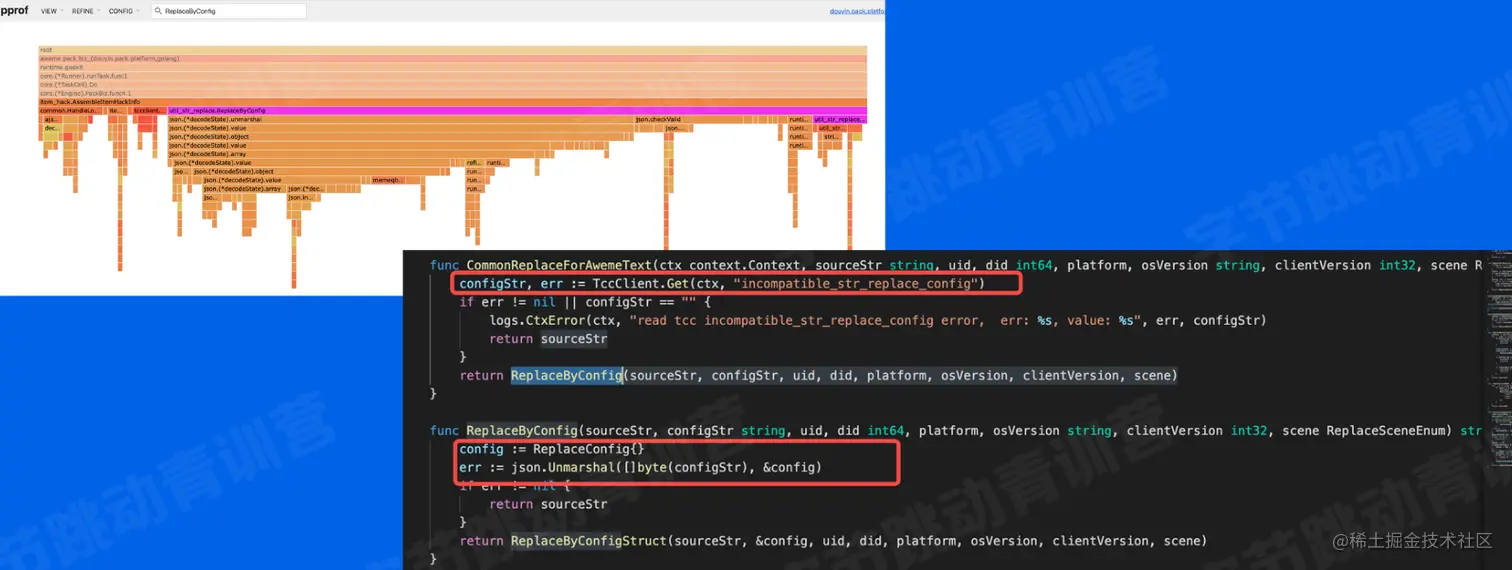The image size is (1512, 570).
Task: Click func ReplaceByConfig definition name
Action: click(522, 431)
